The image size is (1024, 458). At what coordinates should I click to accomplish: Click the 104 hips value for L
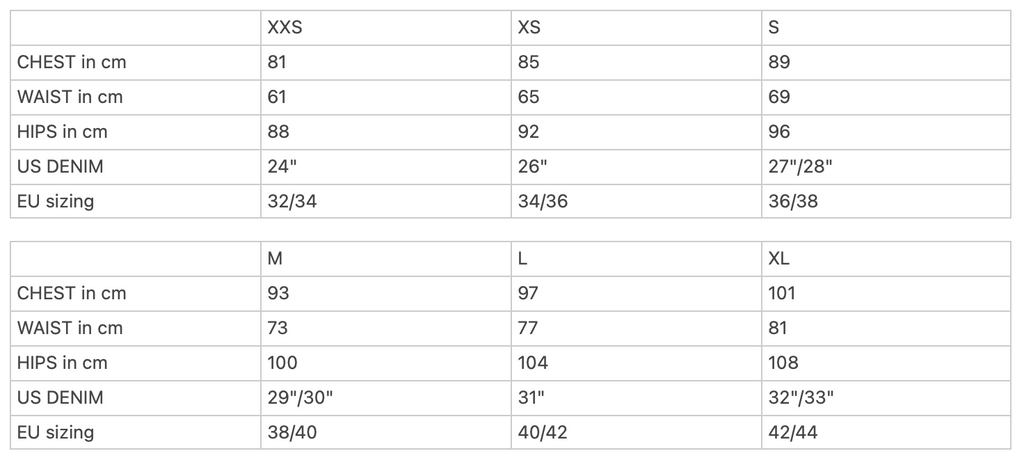(x=636, y=363)
